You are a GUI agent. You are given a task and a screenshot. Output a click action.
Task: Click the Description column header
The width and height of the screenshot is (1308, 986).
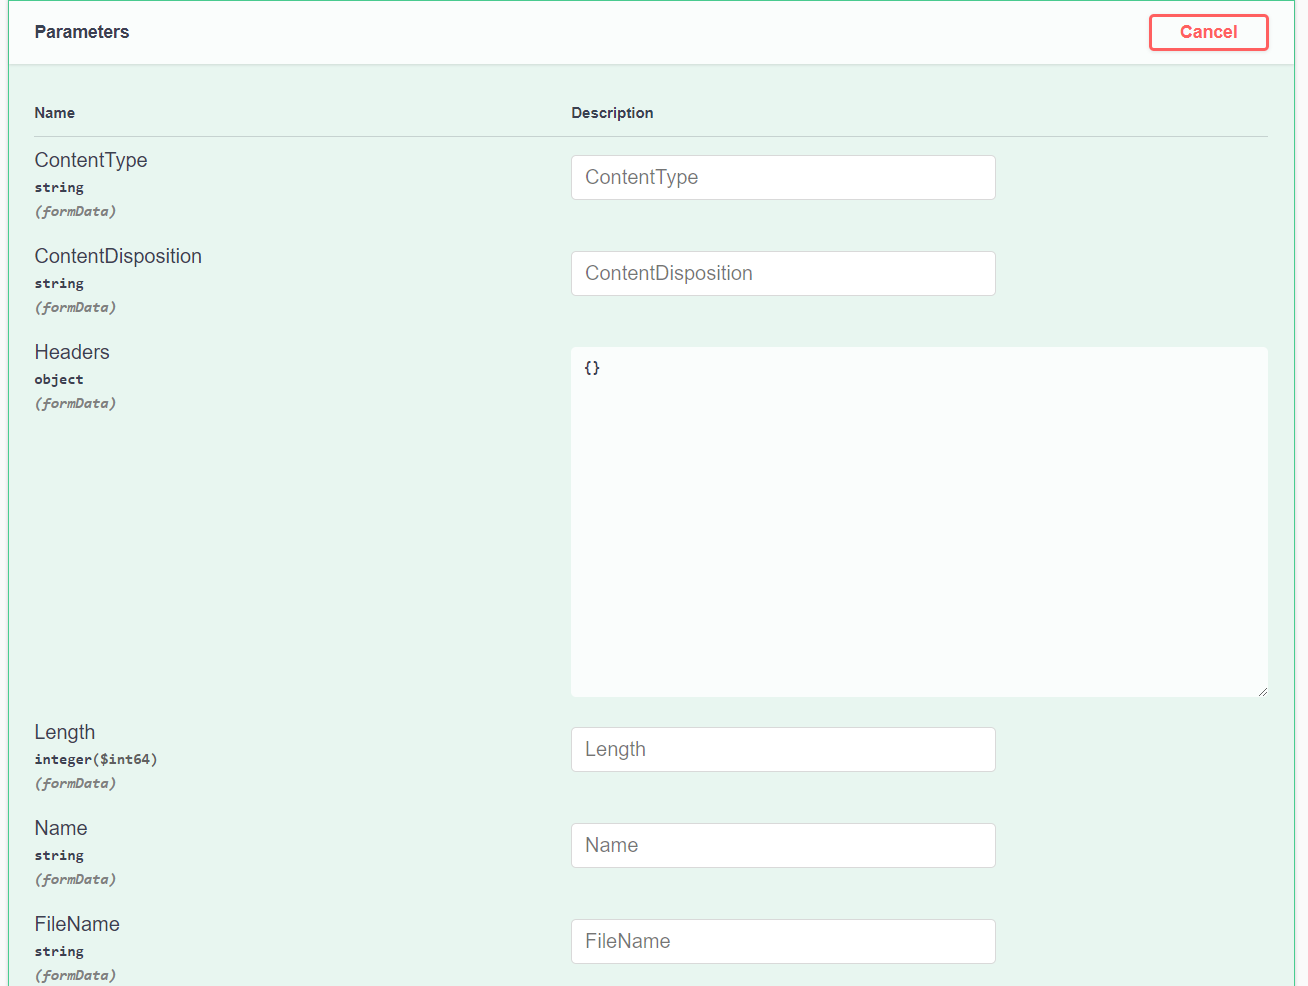pyautogui.click(x=612, y=113)
